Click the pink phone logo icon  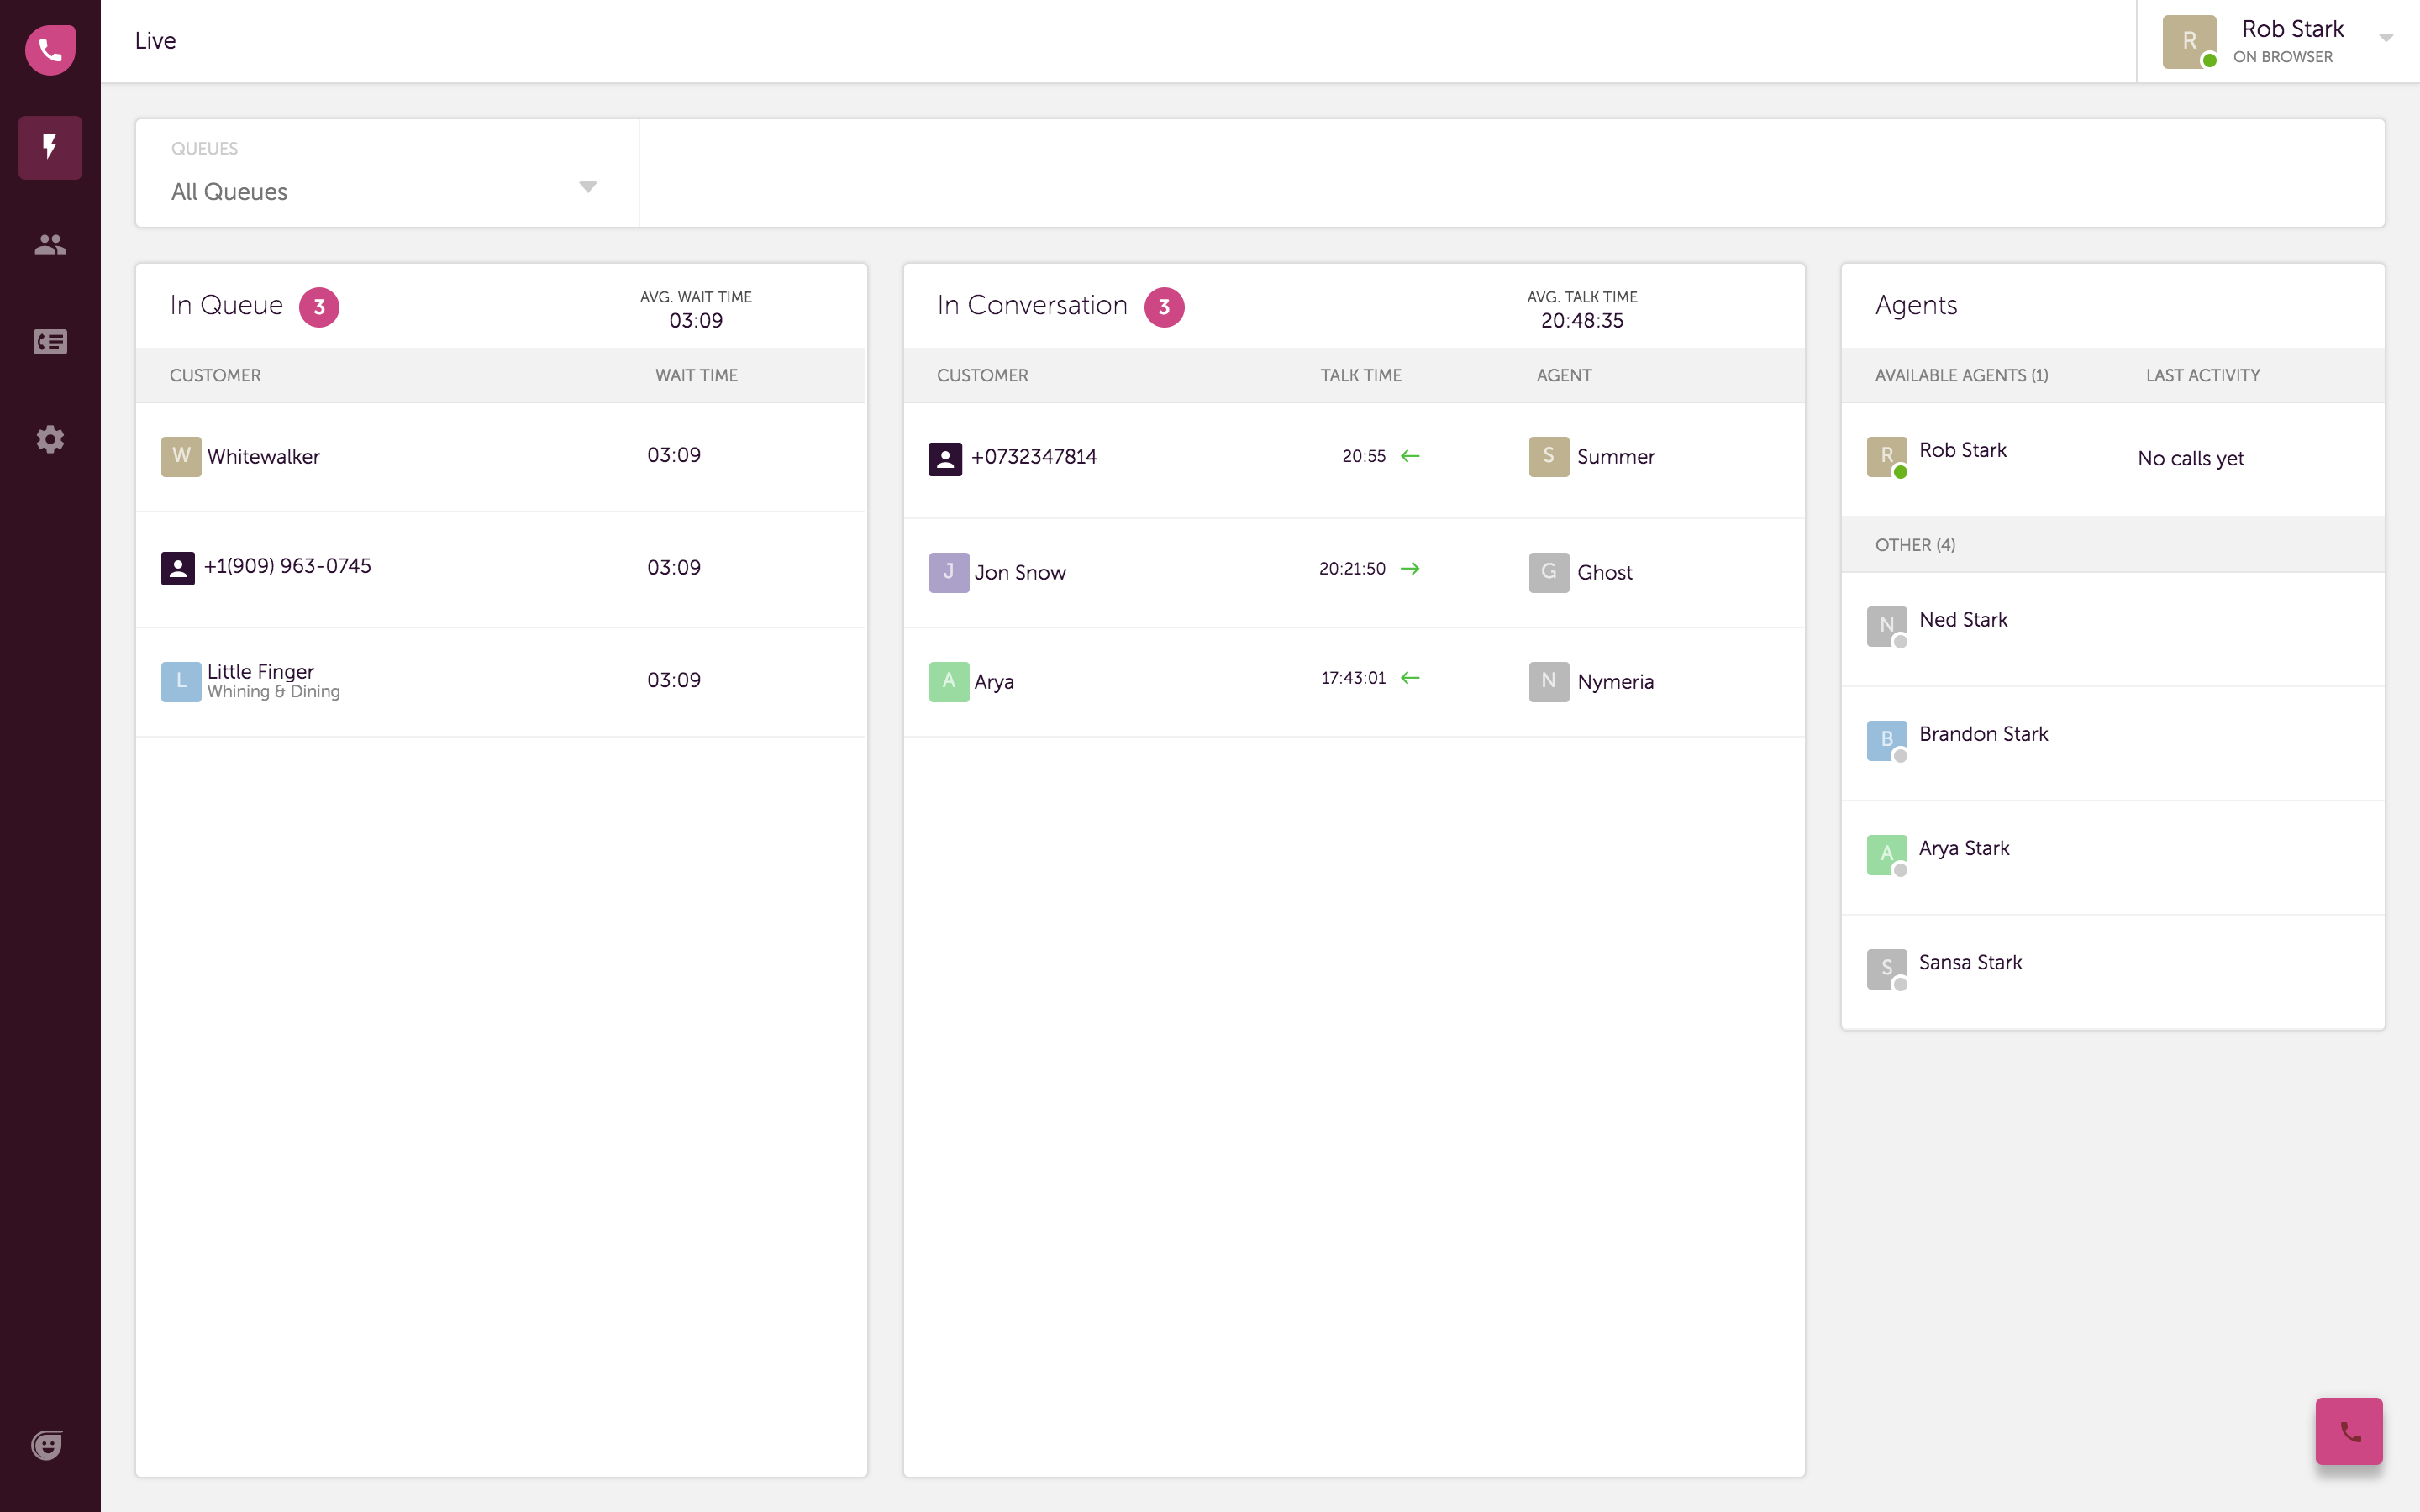point(50,50)
